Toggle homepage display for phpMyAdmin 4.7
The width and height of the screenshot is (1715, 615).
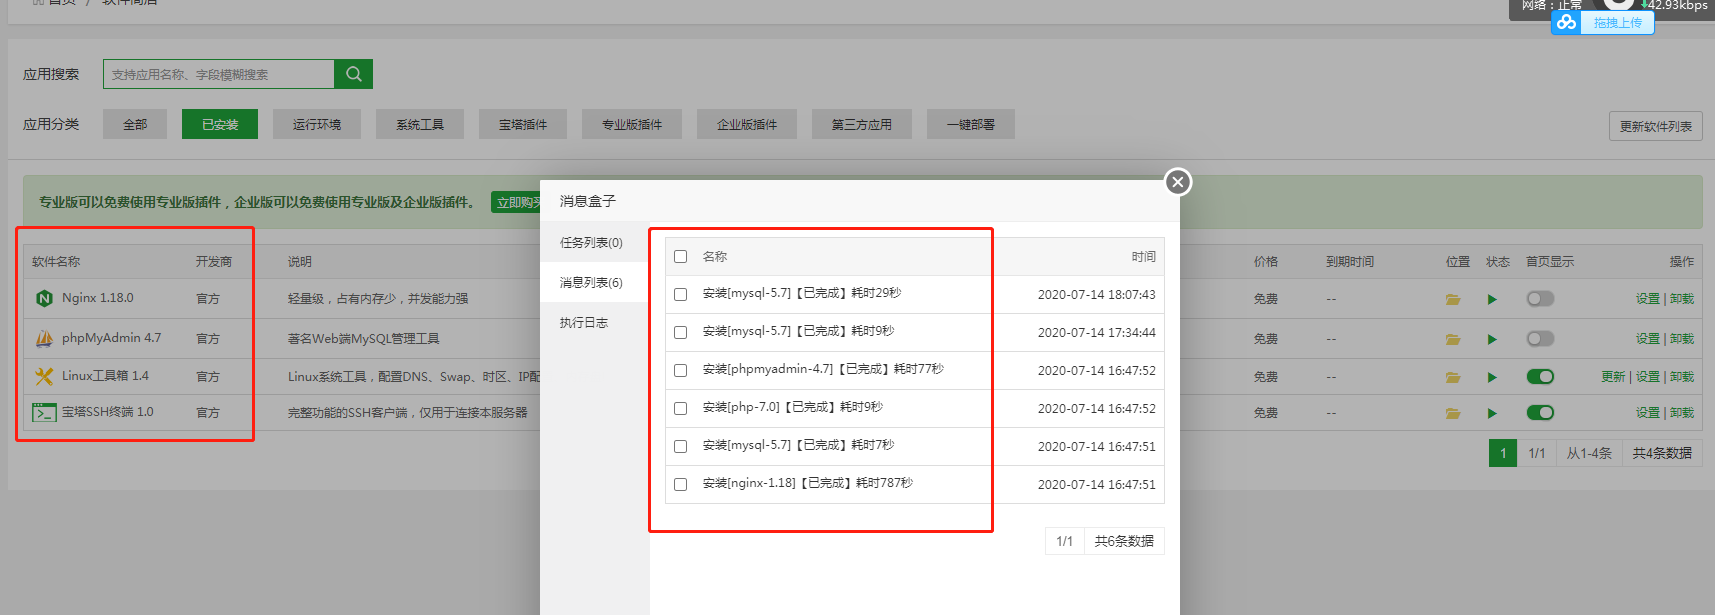coord(1540,338)
